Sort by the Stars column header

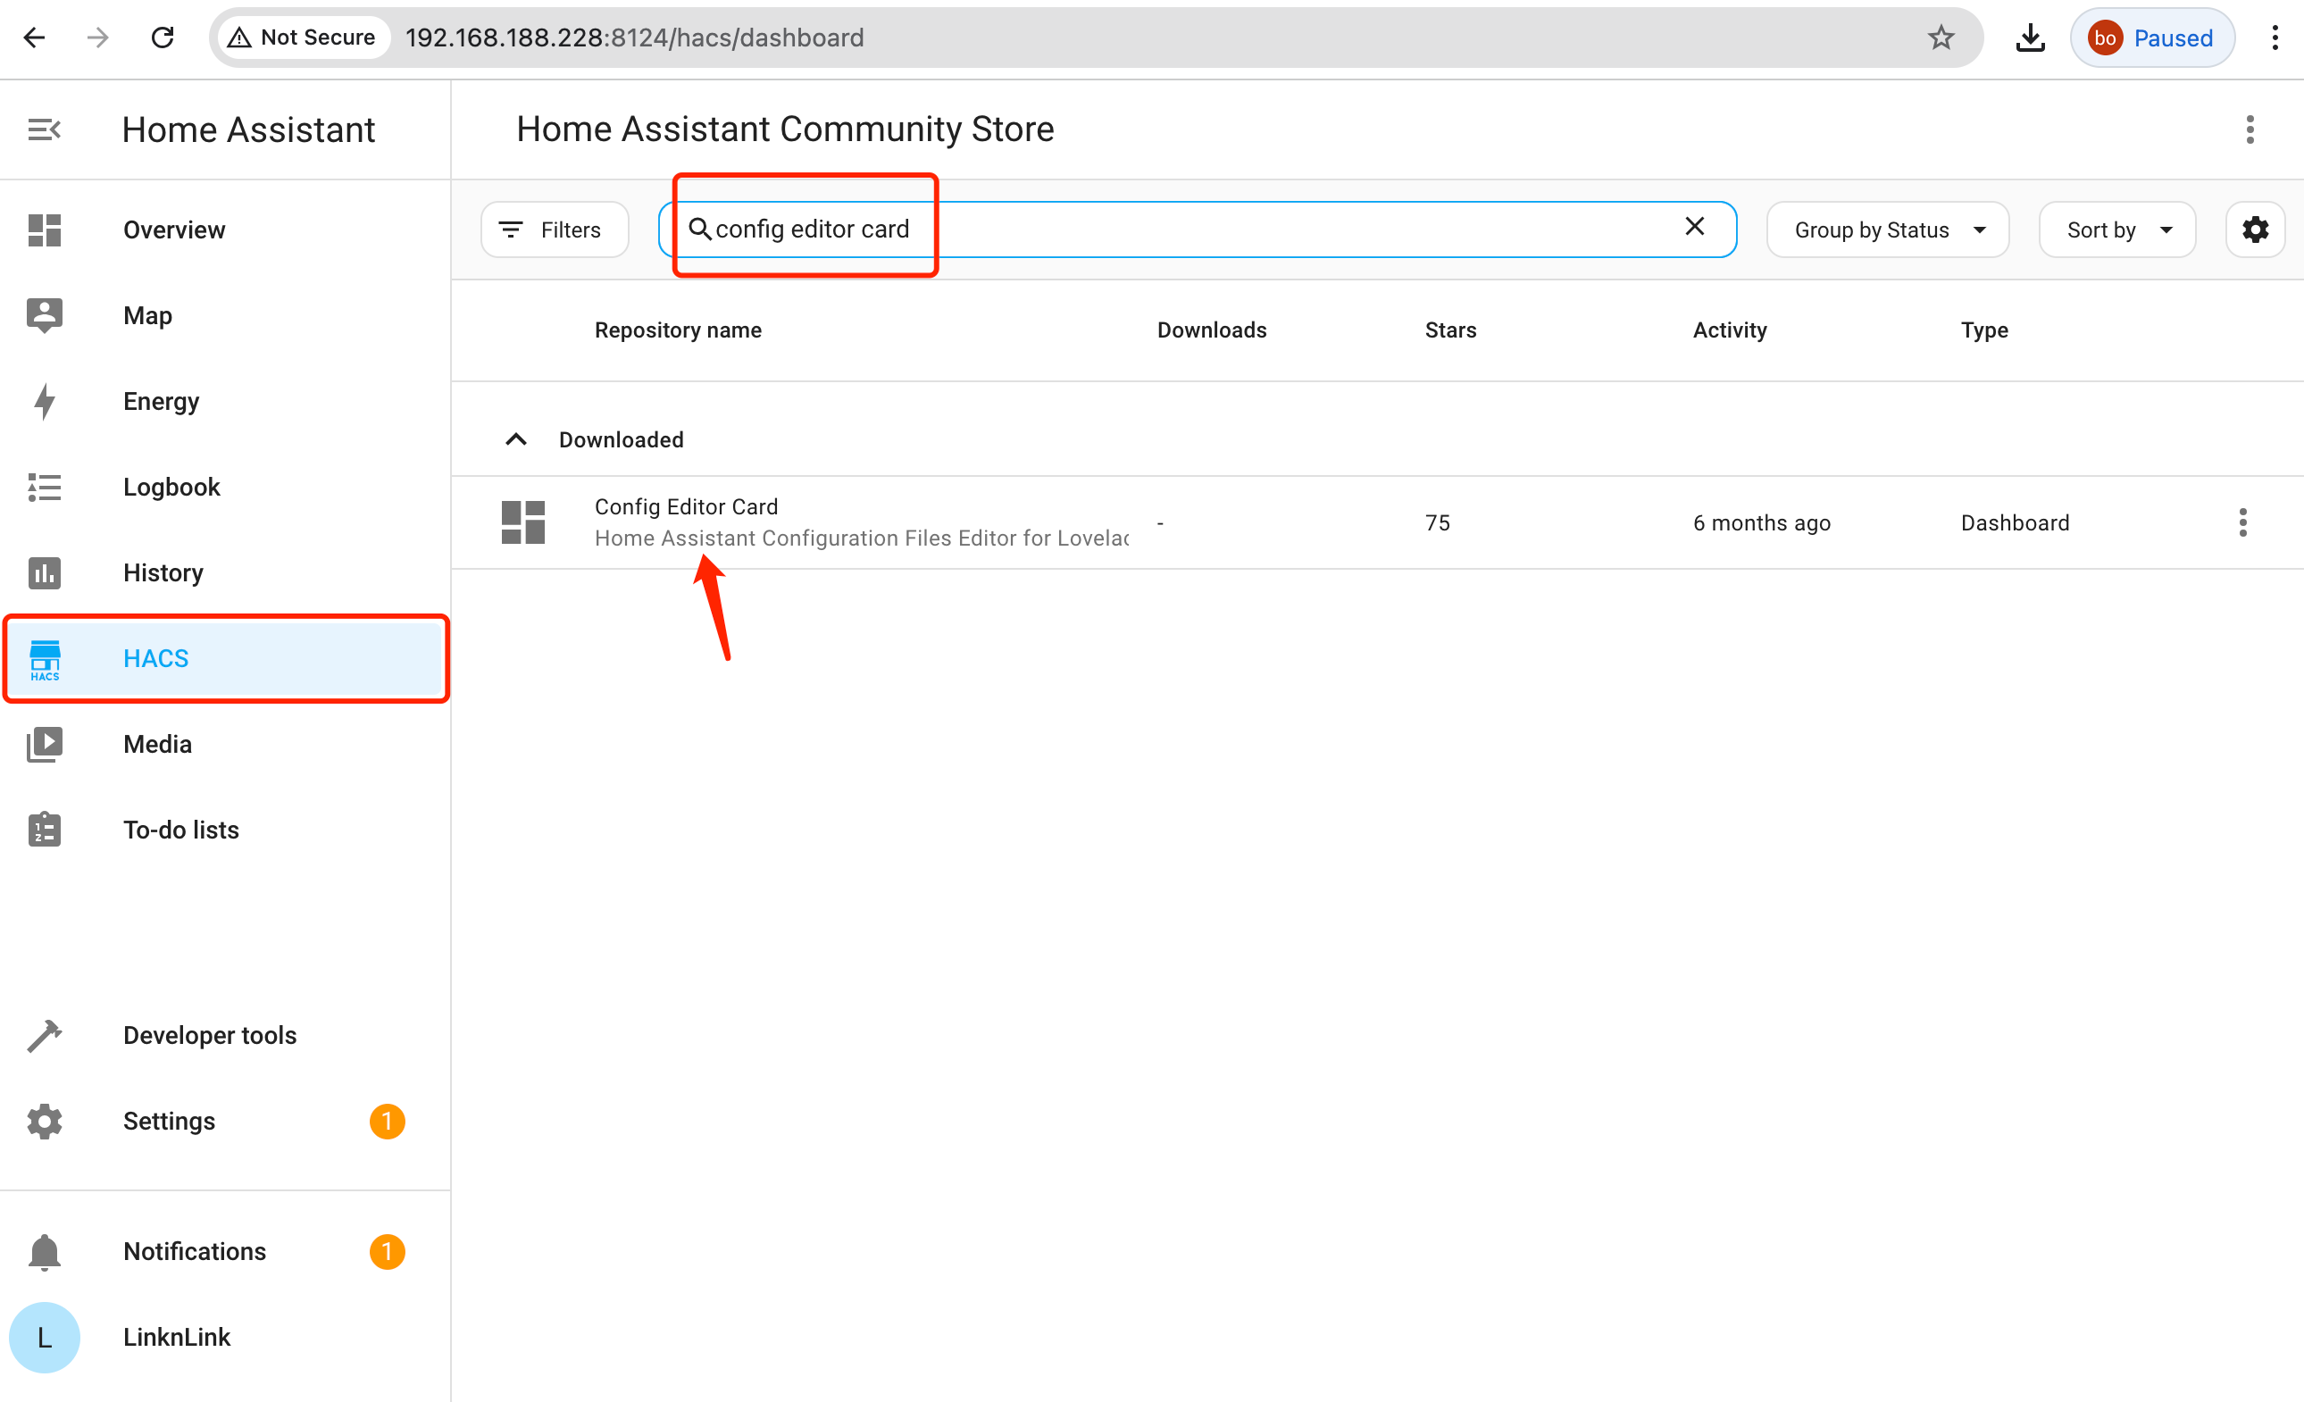click(x=1450, y=330)
